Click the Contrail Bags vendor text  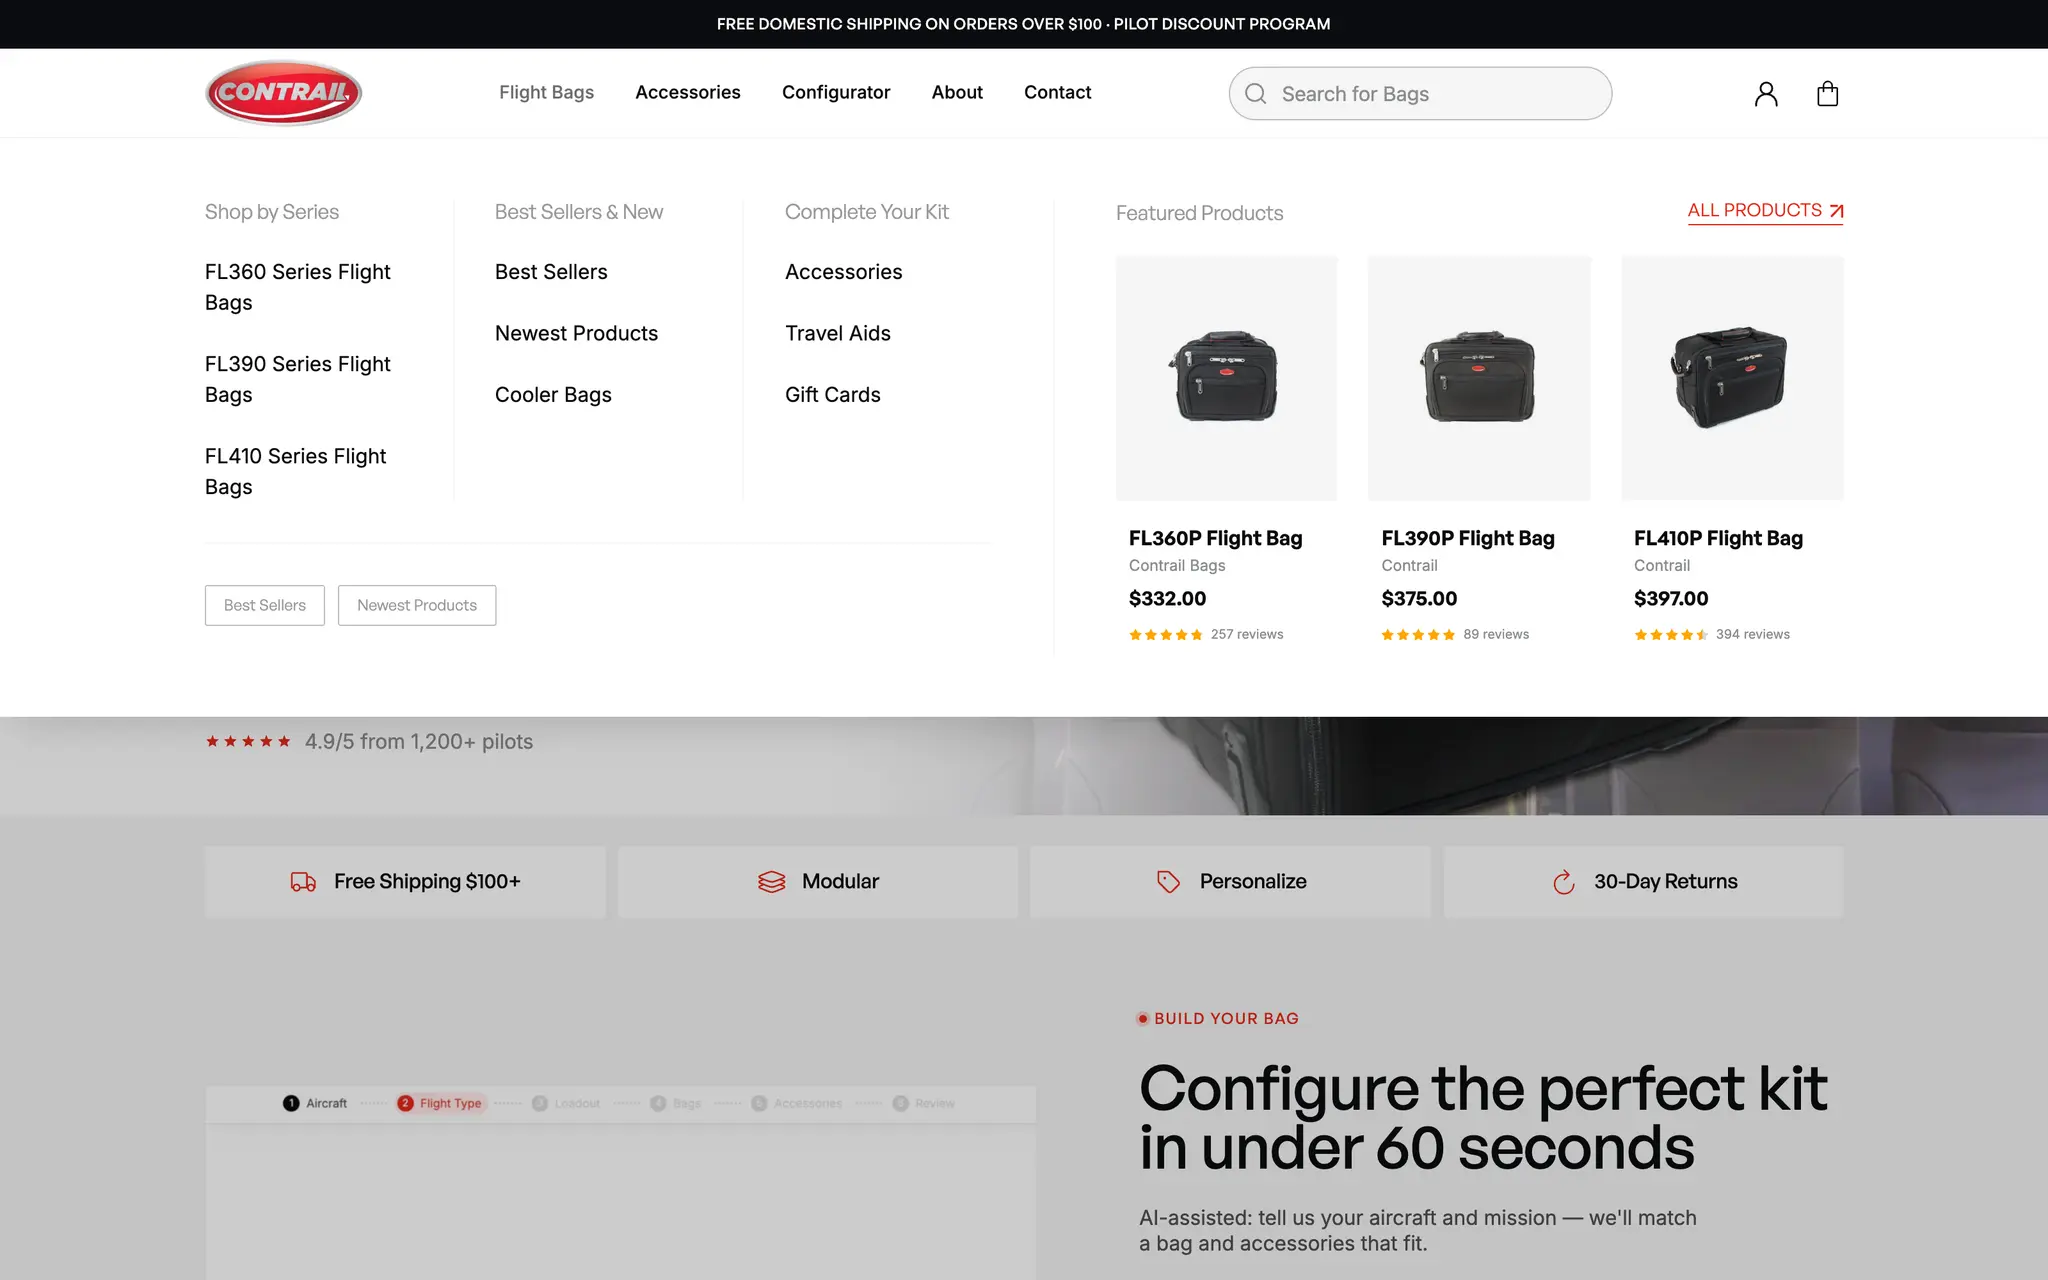pos(1177,565)
